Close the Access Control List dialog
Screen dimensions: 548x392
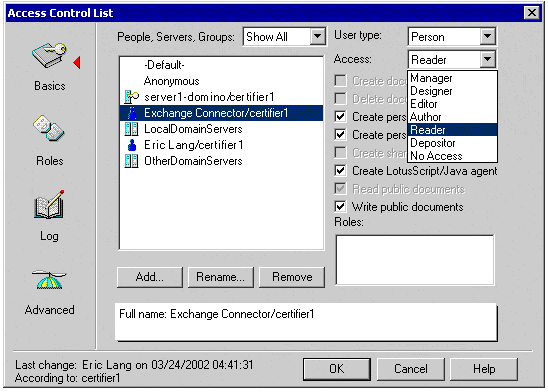[x=532, y=13]
